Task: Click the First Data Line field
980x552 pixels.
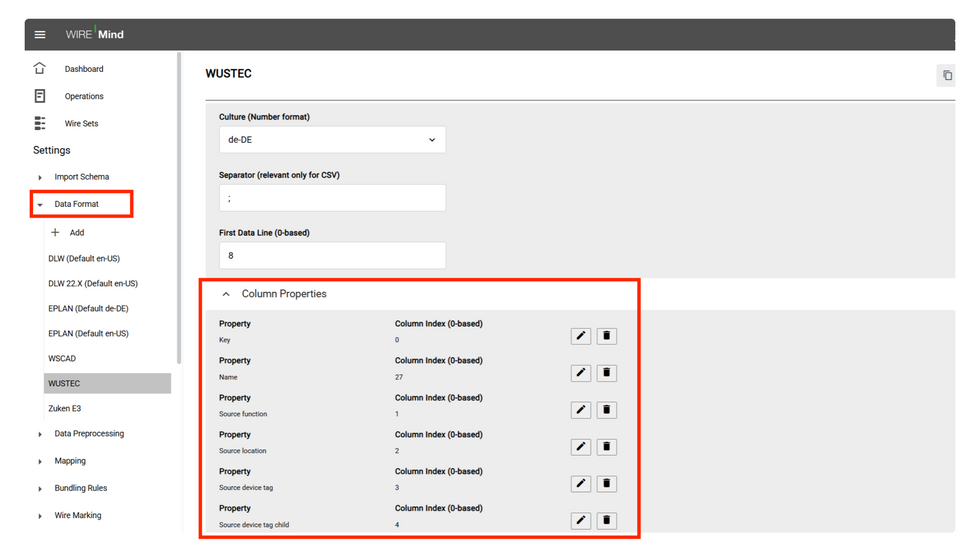Action: [x=332, y=255]
